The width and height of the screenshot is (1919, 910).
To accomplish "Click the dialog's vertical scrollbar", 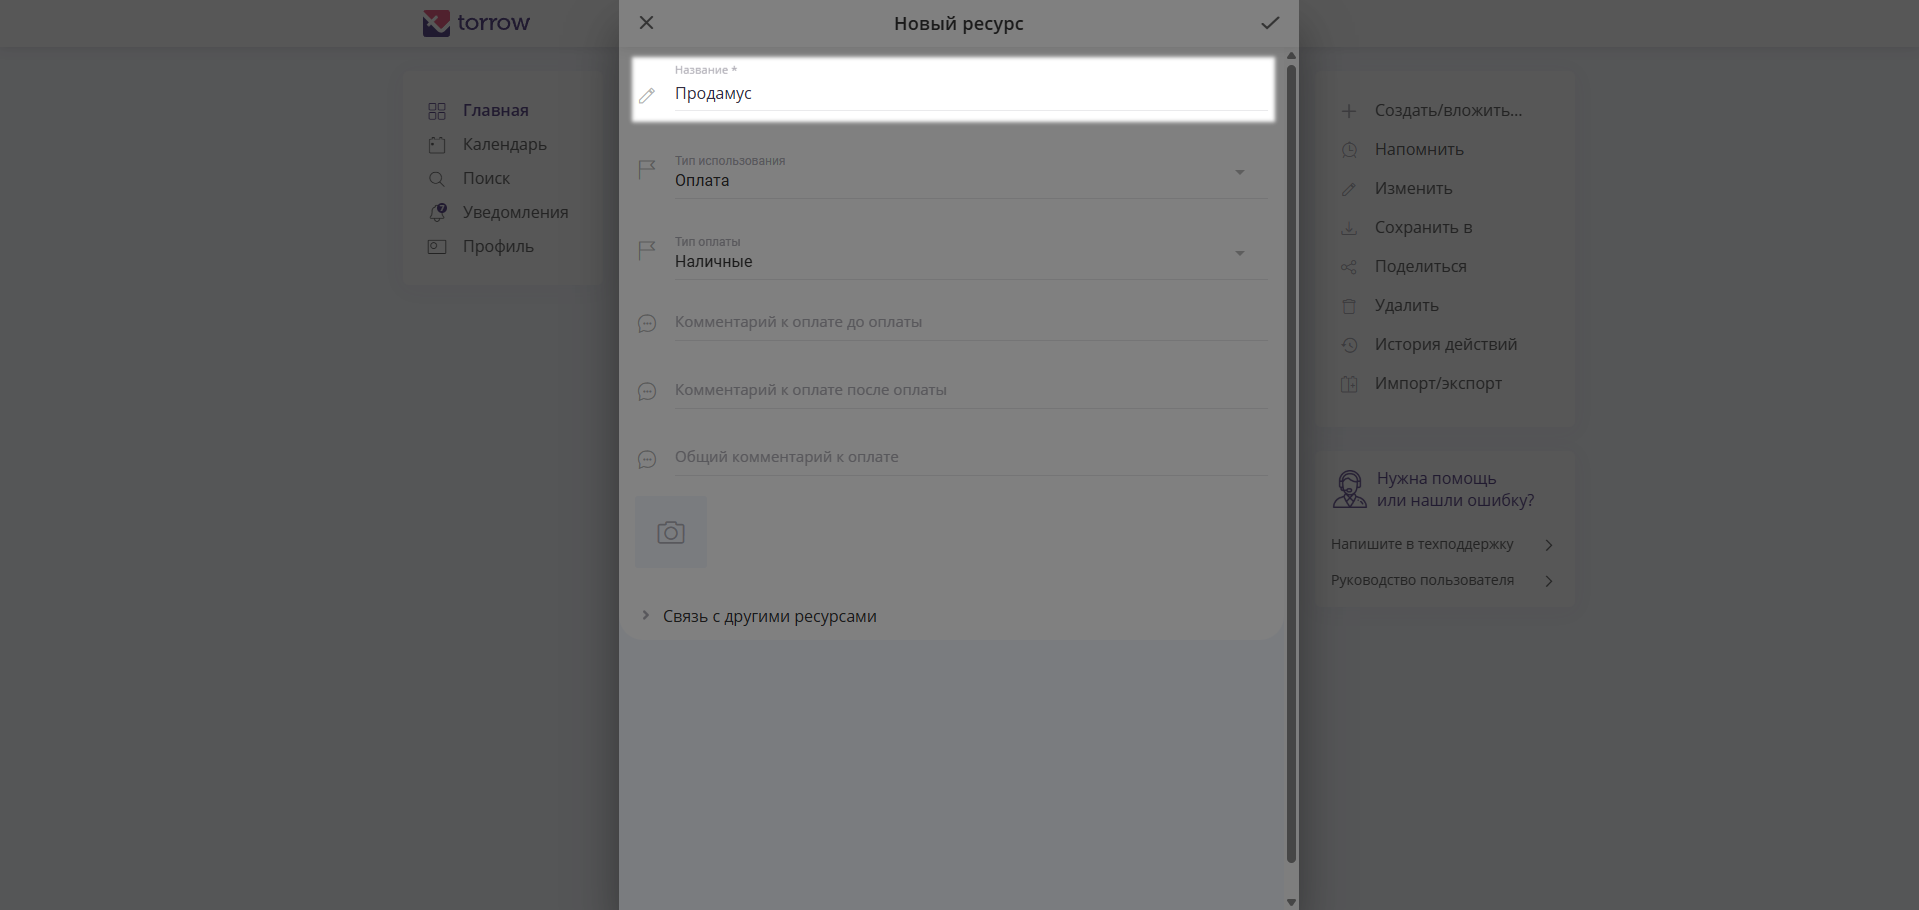I will pyautogui.click(x=1291, y=460).
